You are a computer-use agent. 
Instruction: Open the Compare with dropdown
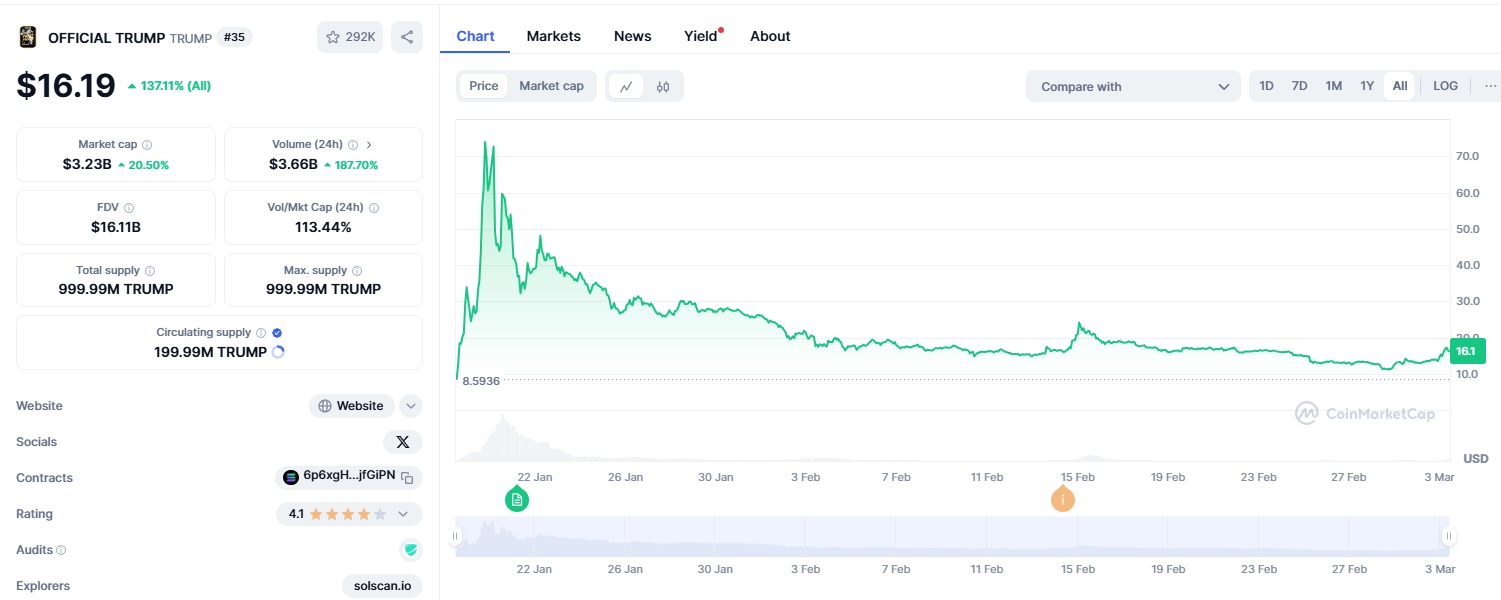[1133, 86]
